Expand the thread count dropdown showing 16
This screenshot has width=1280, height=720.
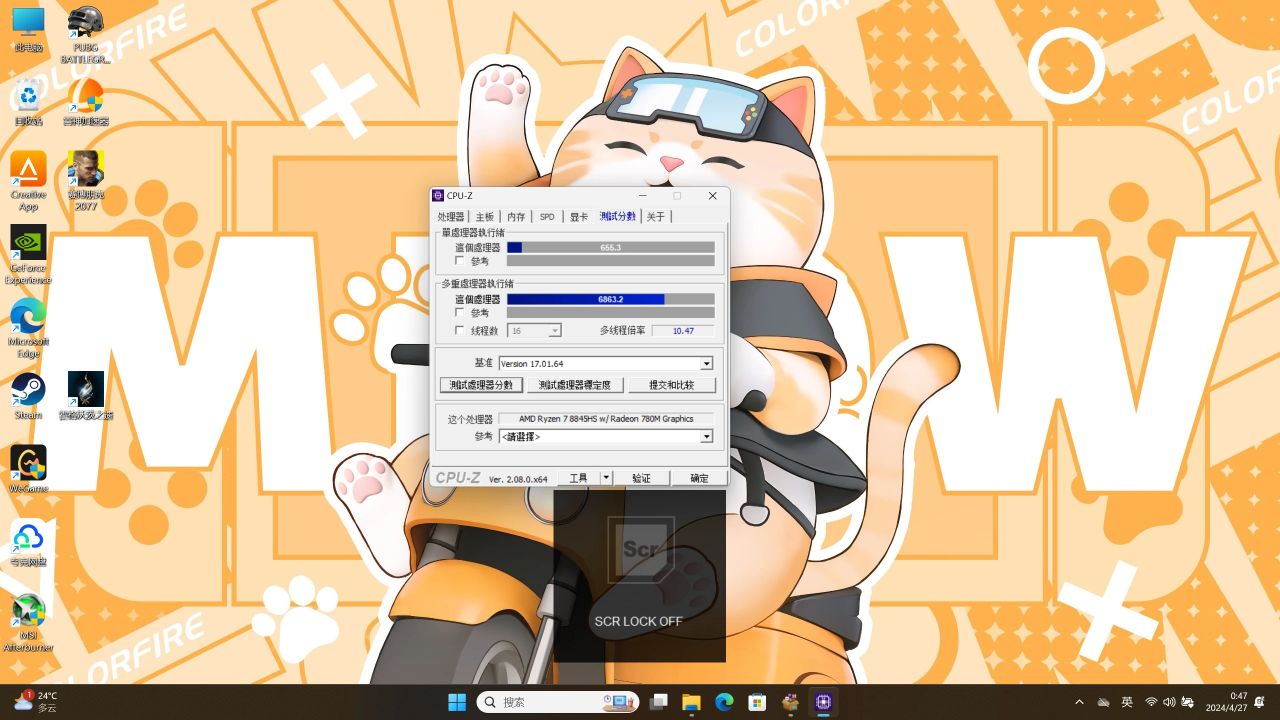point(555,330)
